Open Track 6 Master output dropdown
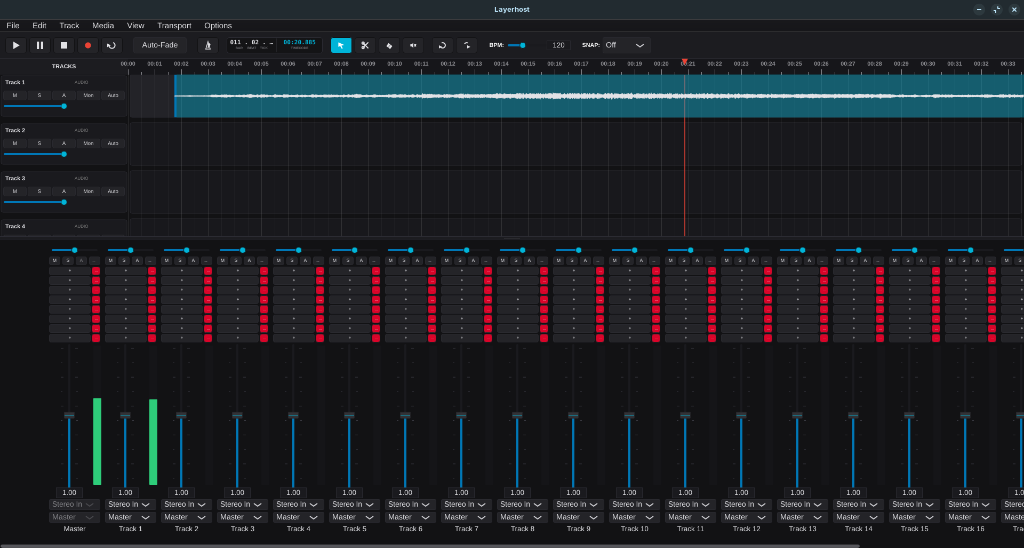1024x548 pixels. point(410,517)
